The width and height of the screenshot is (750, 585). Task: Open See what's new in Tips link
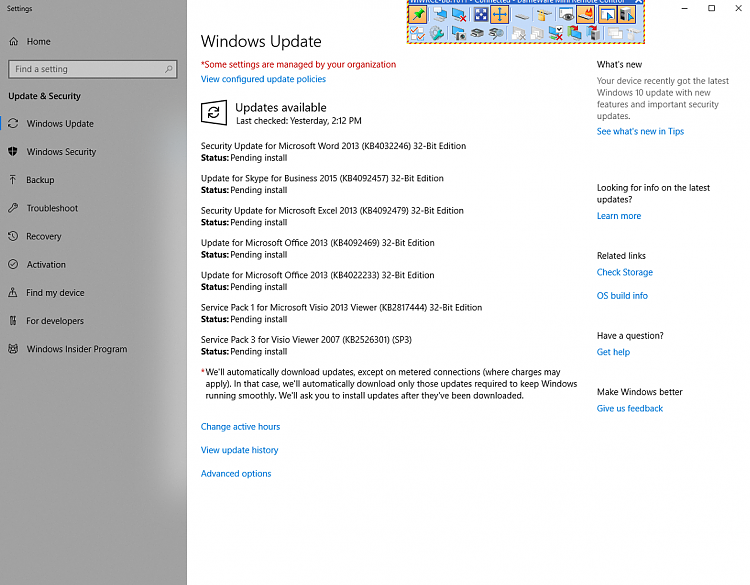(640, 131)
